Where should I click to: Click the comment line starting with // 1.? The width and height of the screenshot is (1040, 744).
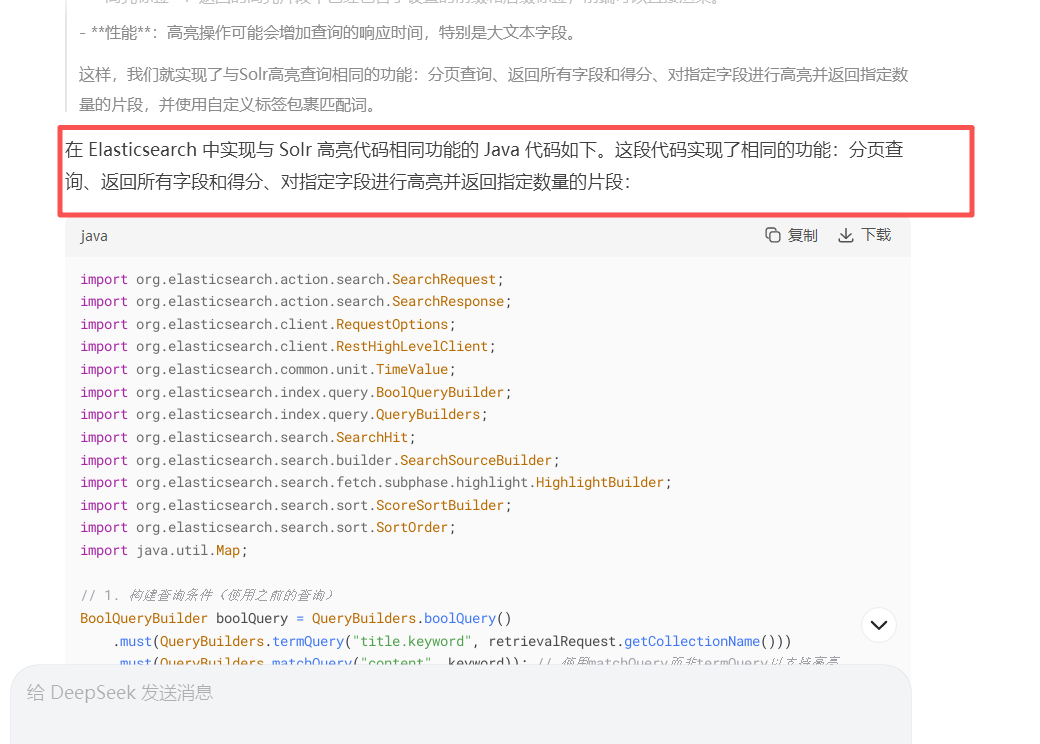pos(207,595)
